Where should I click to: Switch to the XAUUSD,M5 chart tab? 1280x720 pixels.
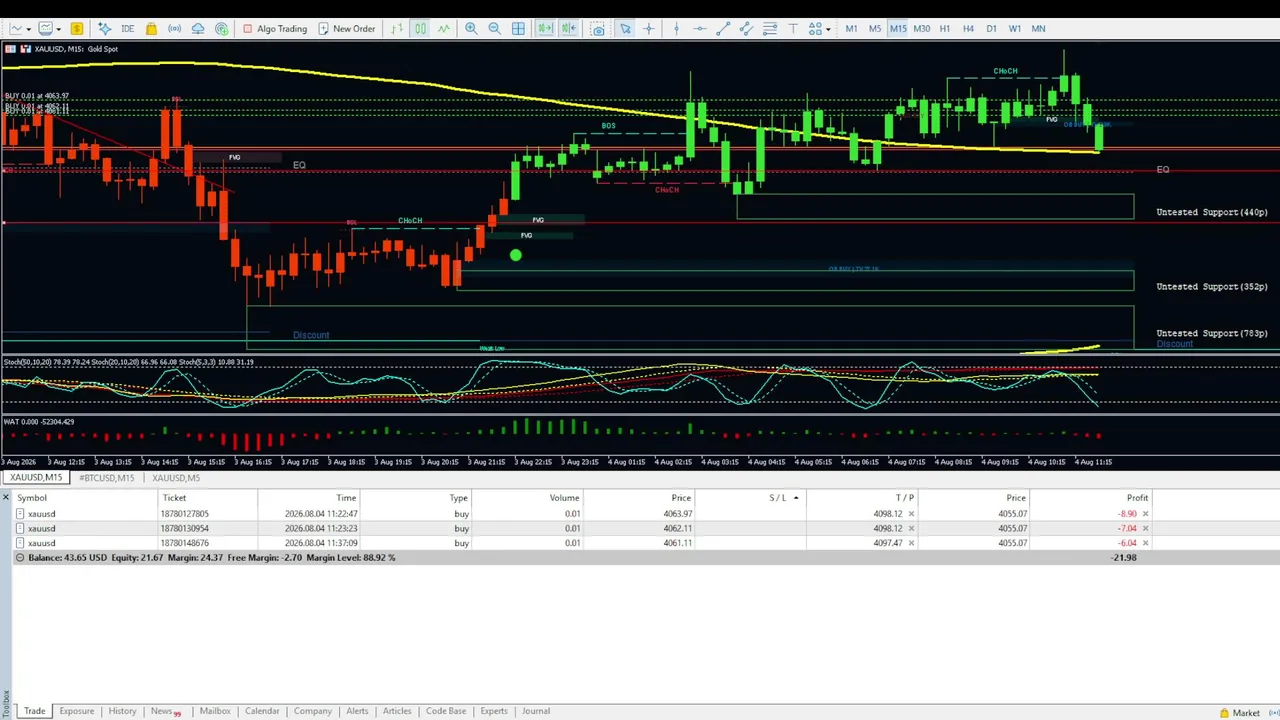176,478
